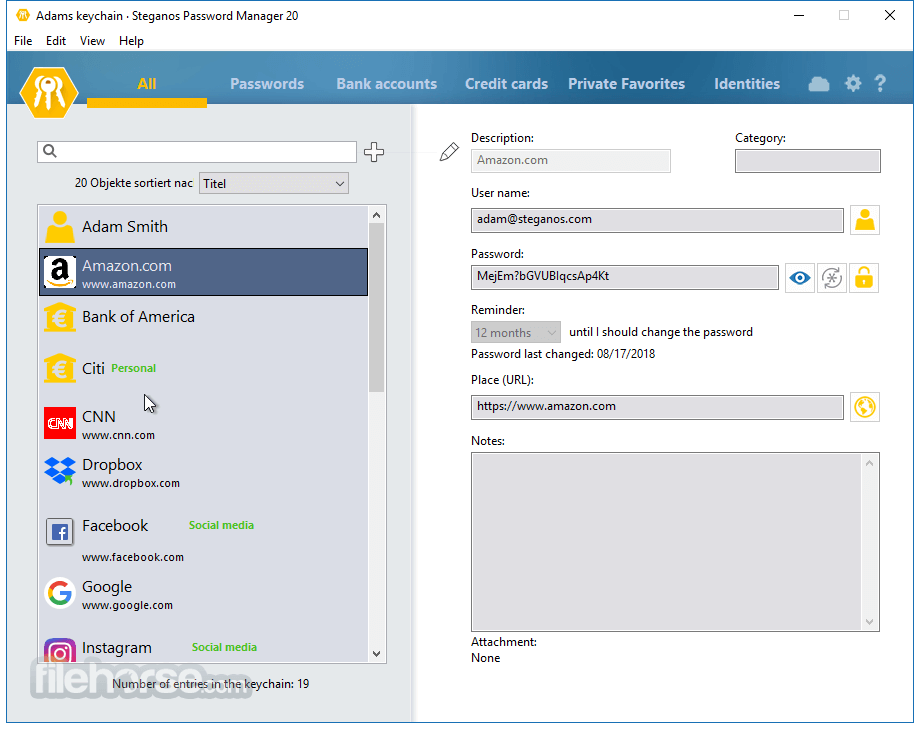Viewport: 920px width, 729px height.
Task: Open the File menu
Action: tap(23, 40)
